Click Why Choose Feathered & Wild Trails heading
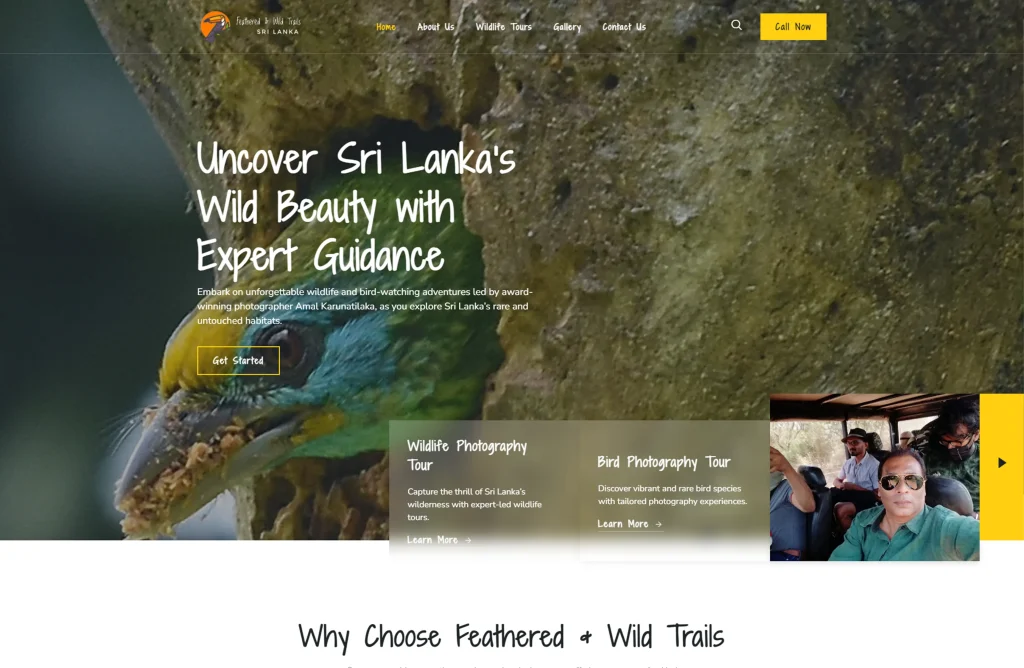The width and height of the screenshot is (1024, 668). click(511, 637)
